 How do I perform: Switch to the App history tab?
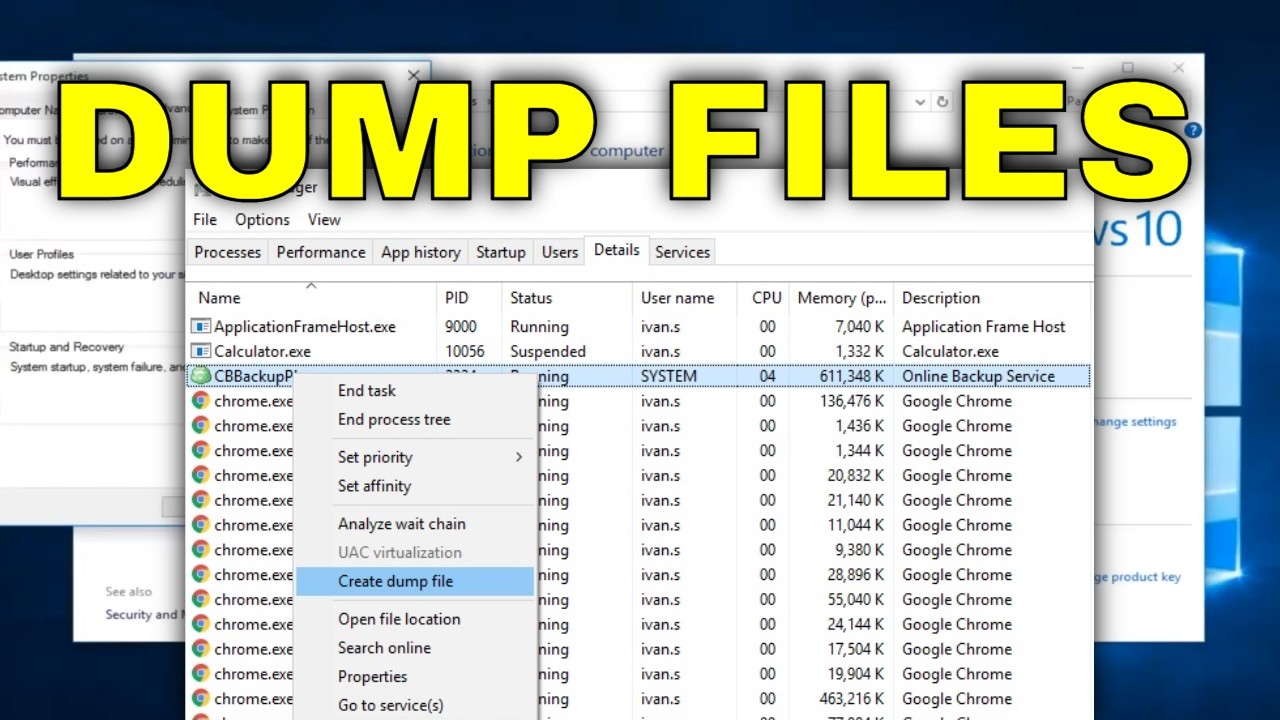tap(421, 252)
